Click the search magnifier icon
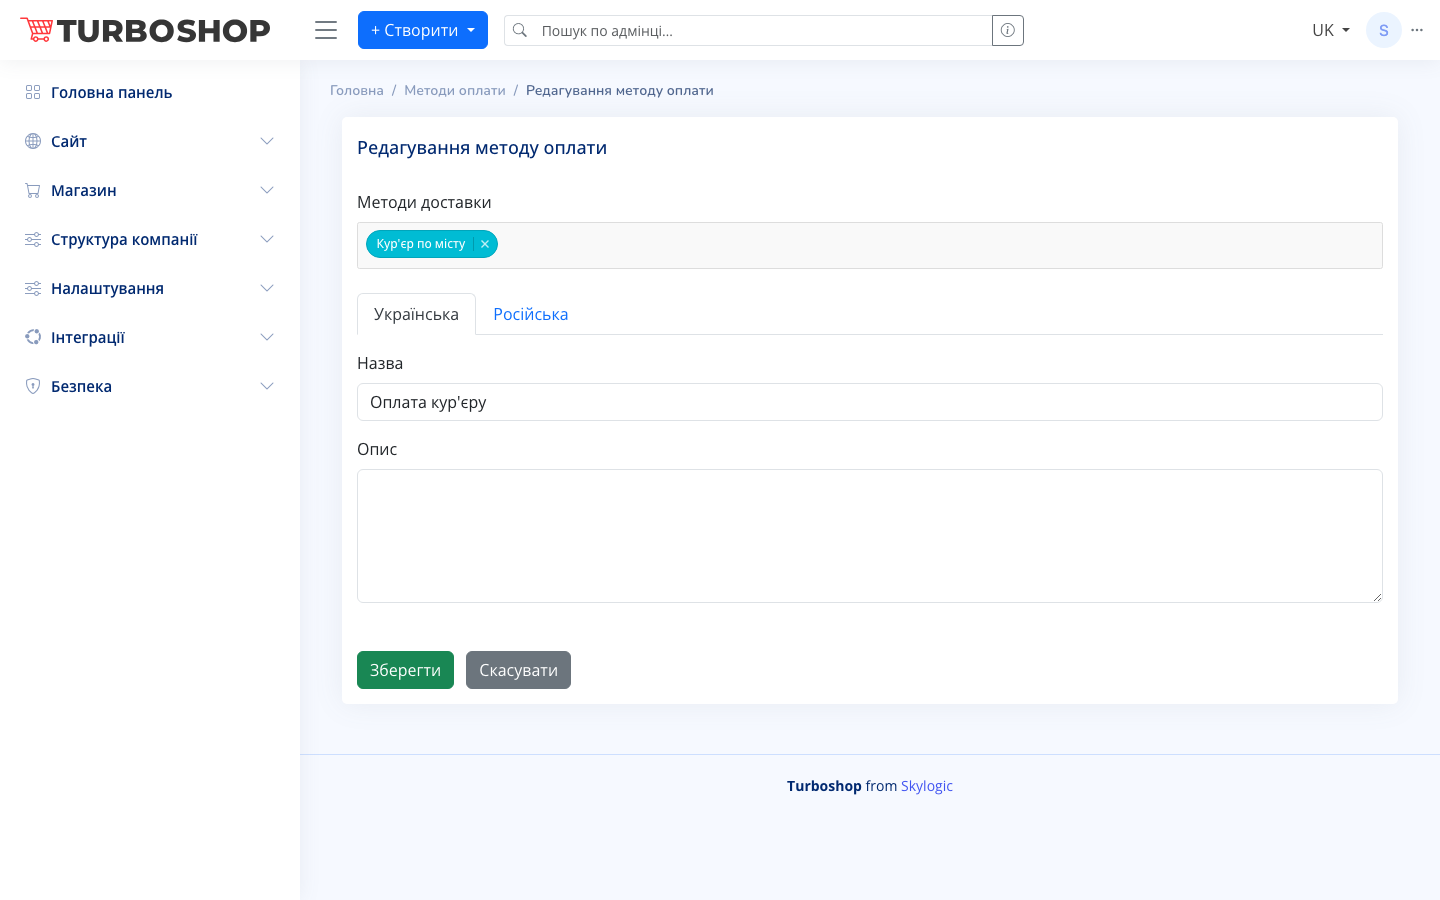 point(520,30)
